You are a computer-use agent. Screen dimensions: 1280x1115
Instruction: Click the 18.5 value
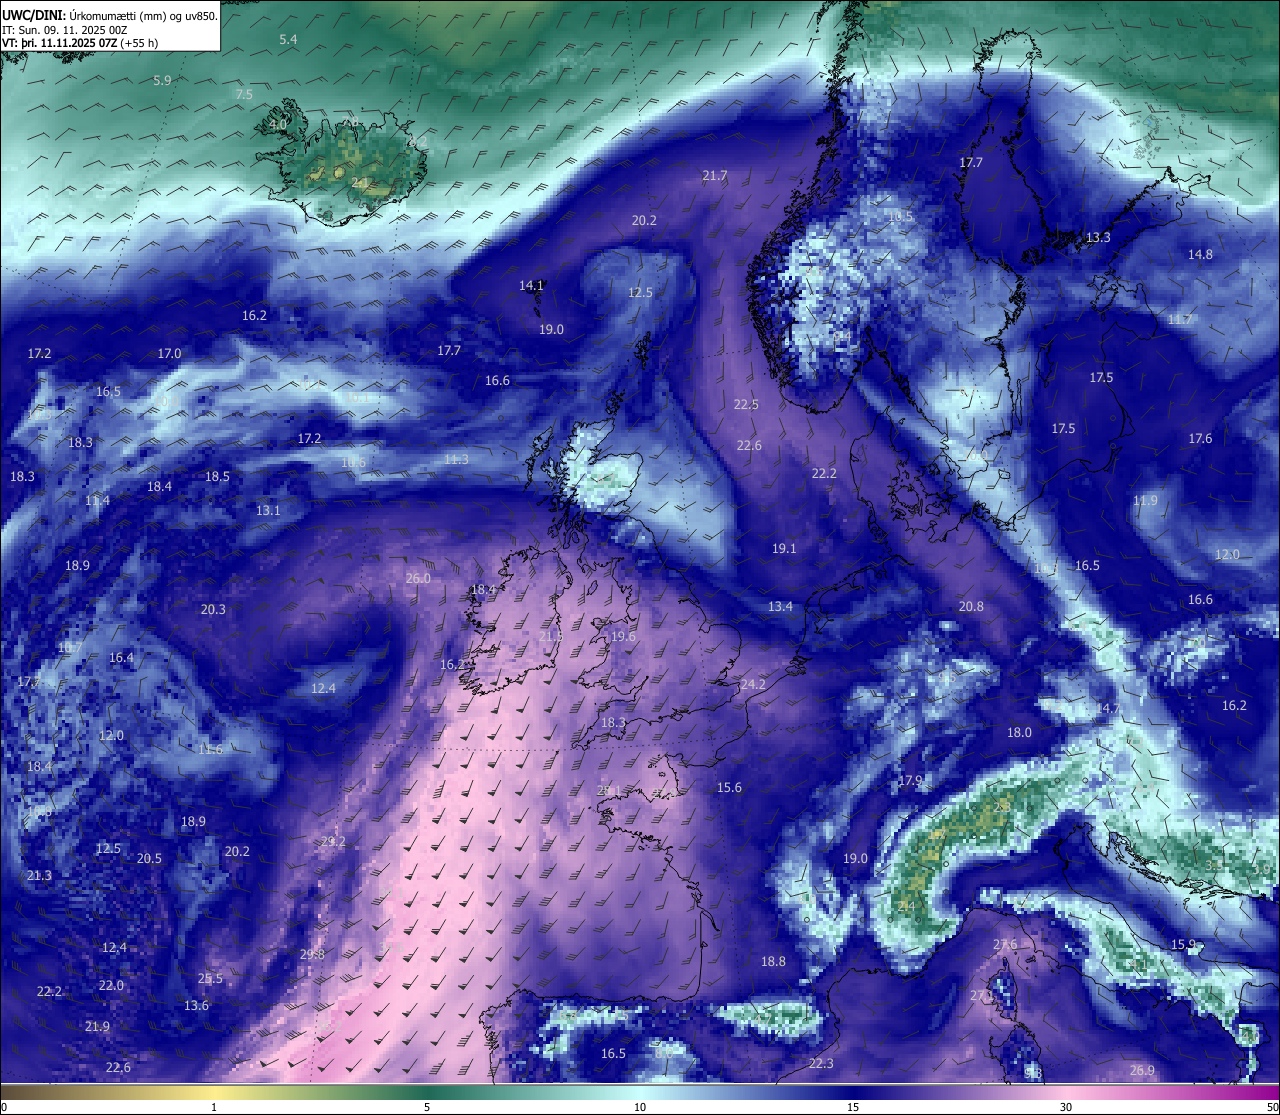217,476
